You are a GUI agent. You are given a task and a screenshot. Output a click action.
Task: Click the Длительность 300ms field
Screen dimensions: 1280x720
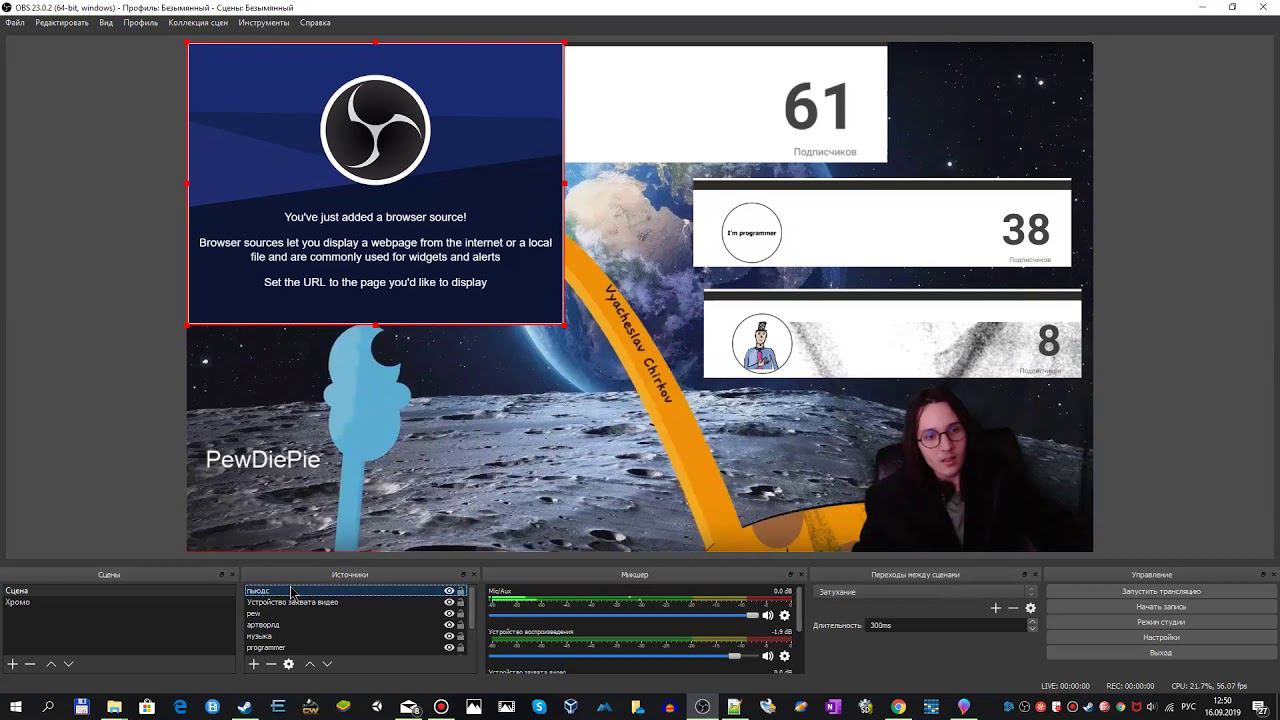(x=946, y=625)
